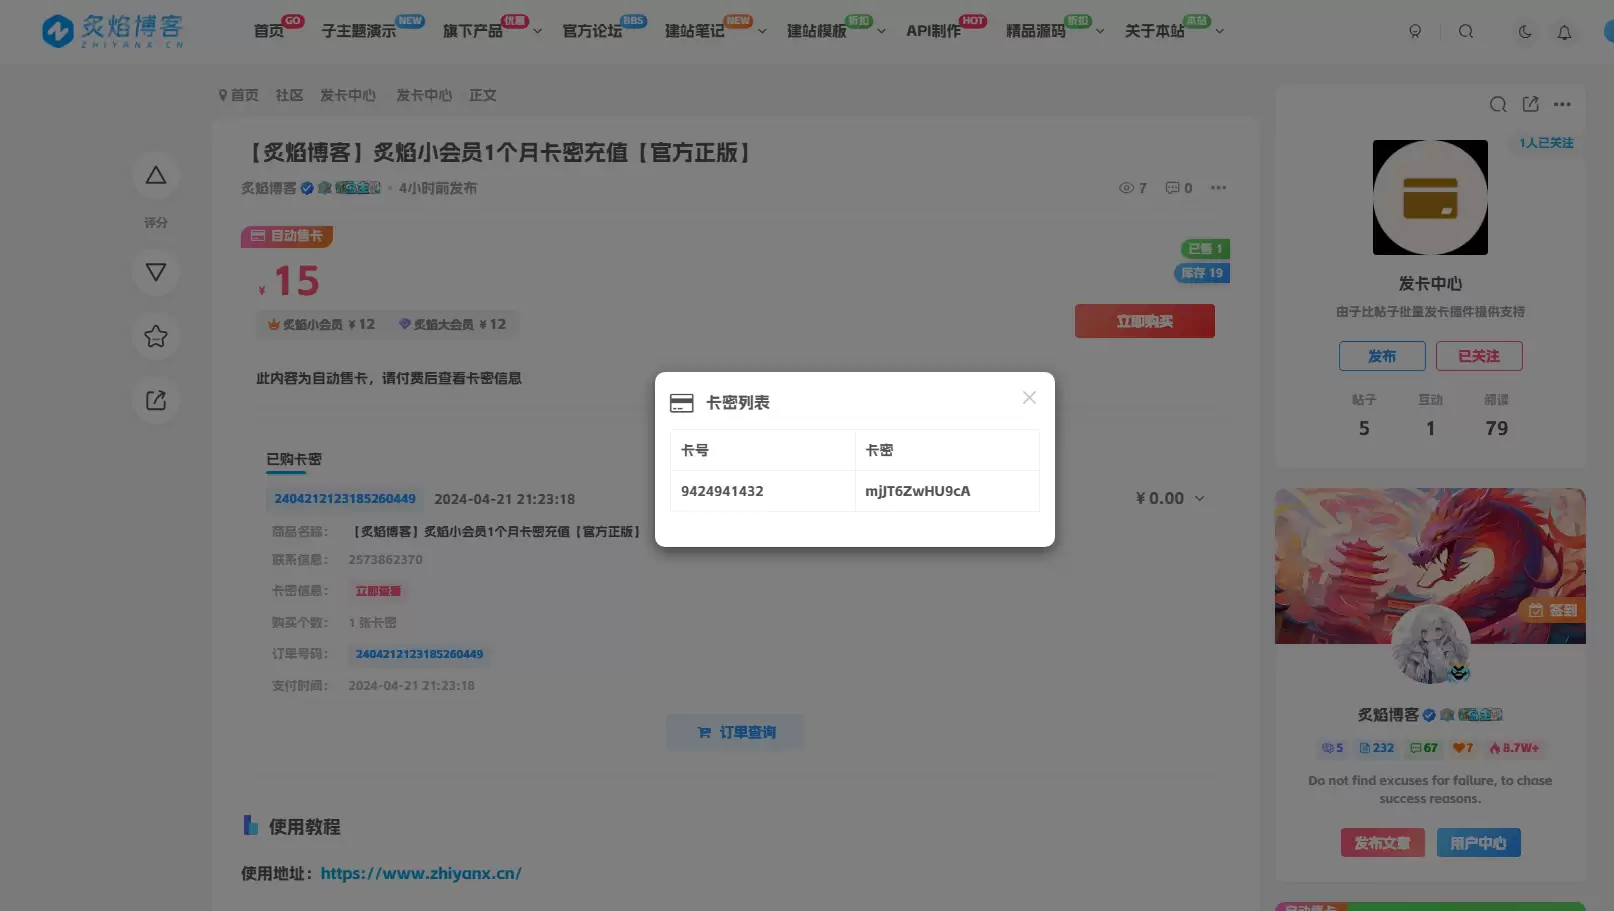Expand the ¥0.00 order details chevron
The width and height of the screenshot is (1614, 911).
click(1200, 498)
